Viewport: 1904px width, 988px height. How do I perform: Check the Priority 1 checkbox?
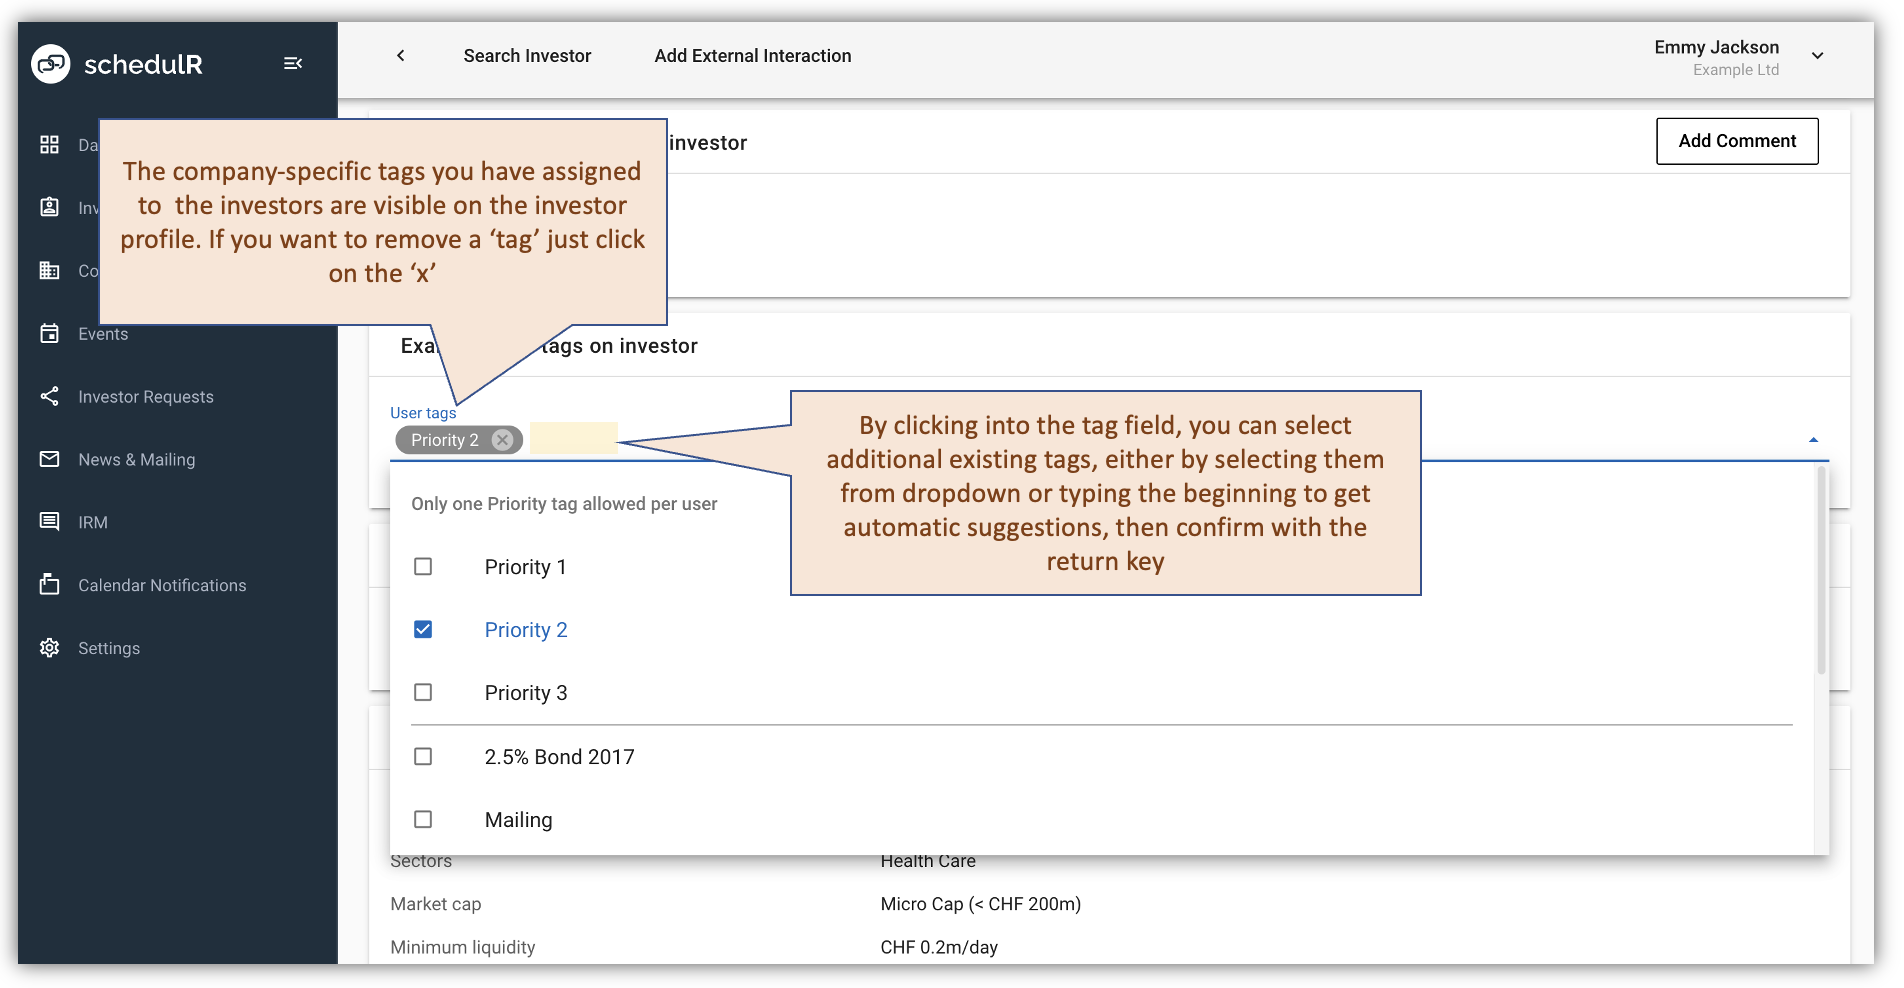(423, 566)
